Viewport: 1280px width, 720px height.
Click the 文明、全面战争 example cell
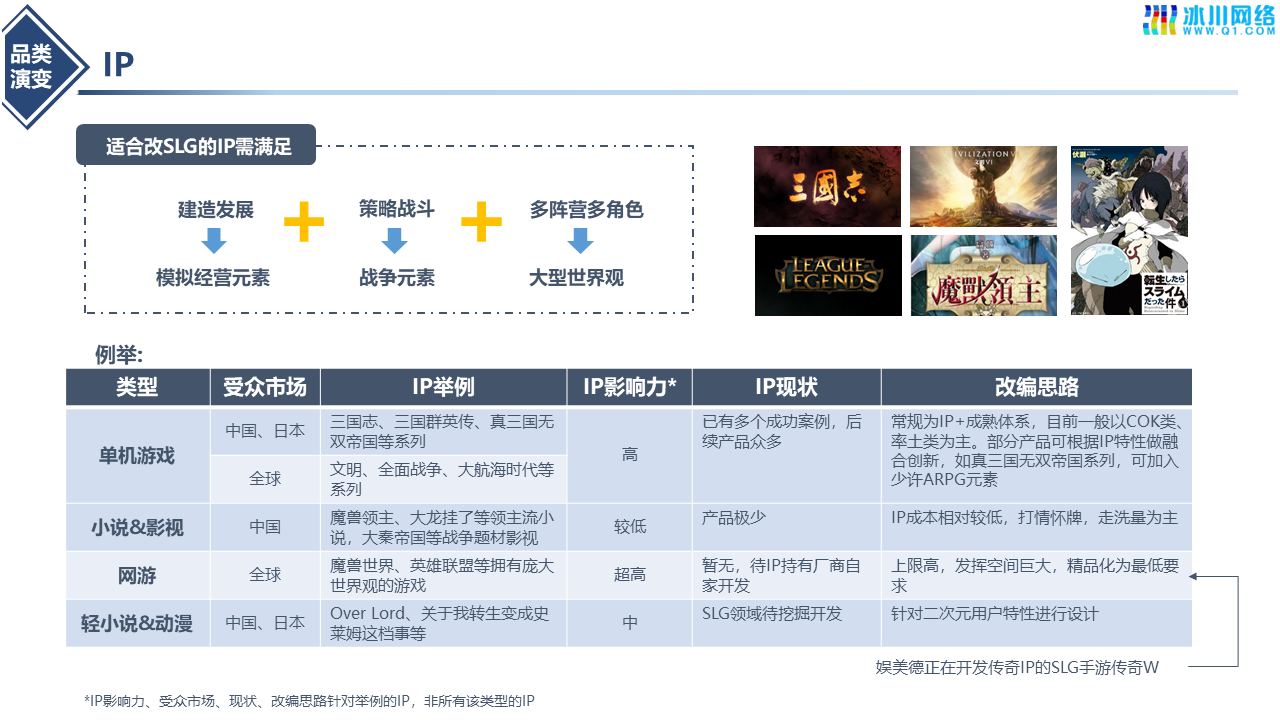pyautogui.click(x=443, y=479)
